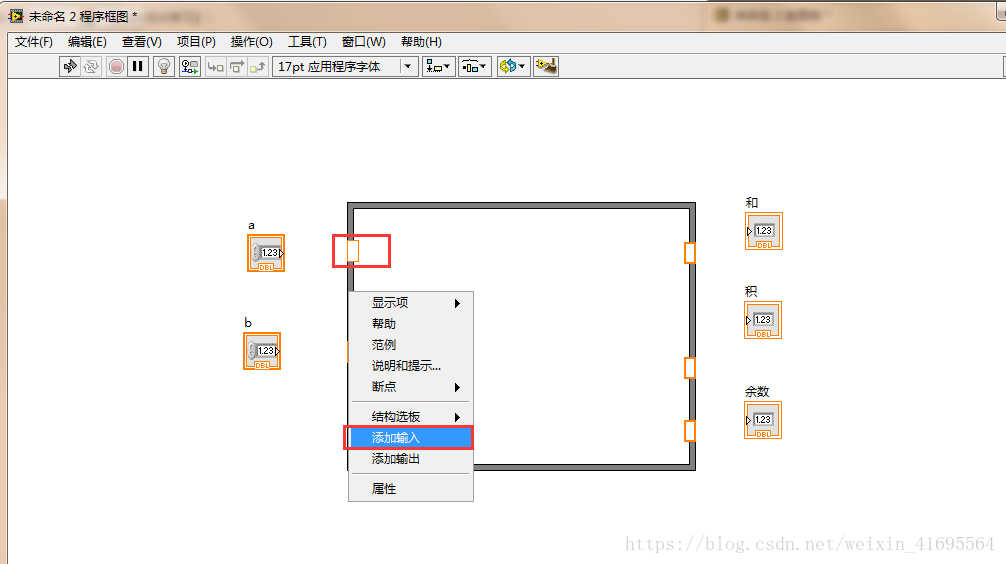
Task: Open the Distribute Objects dropdown
Action: coord(475,66)
